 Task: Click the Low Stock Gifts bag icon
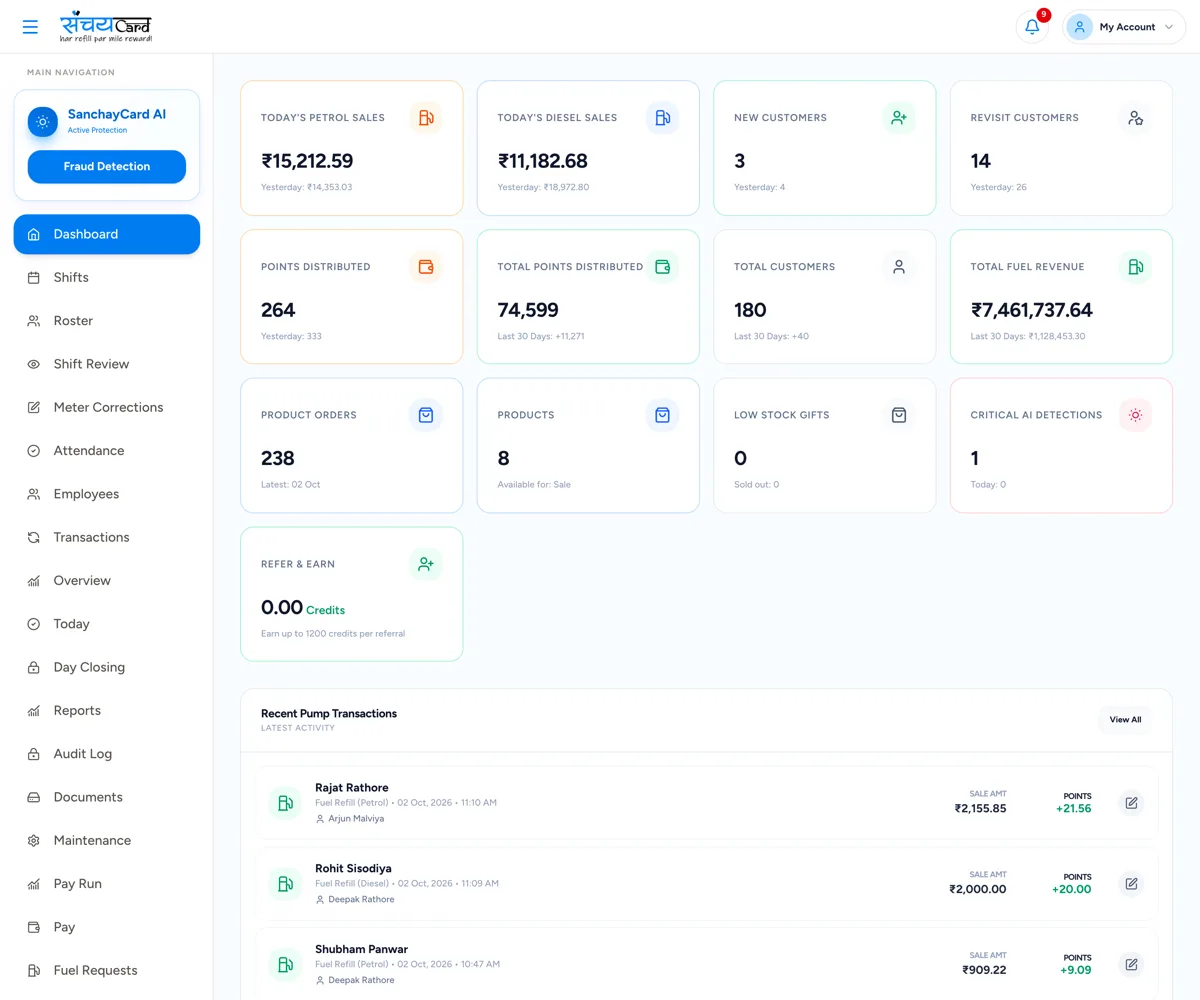(x=899, y=415)
